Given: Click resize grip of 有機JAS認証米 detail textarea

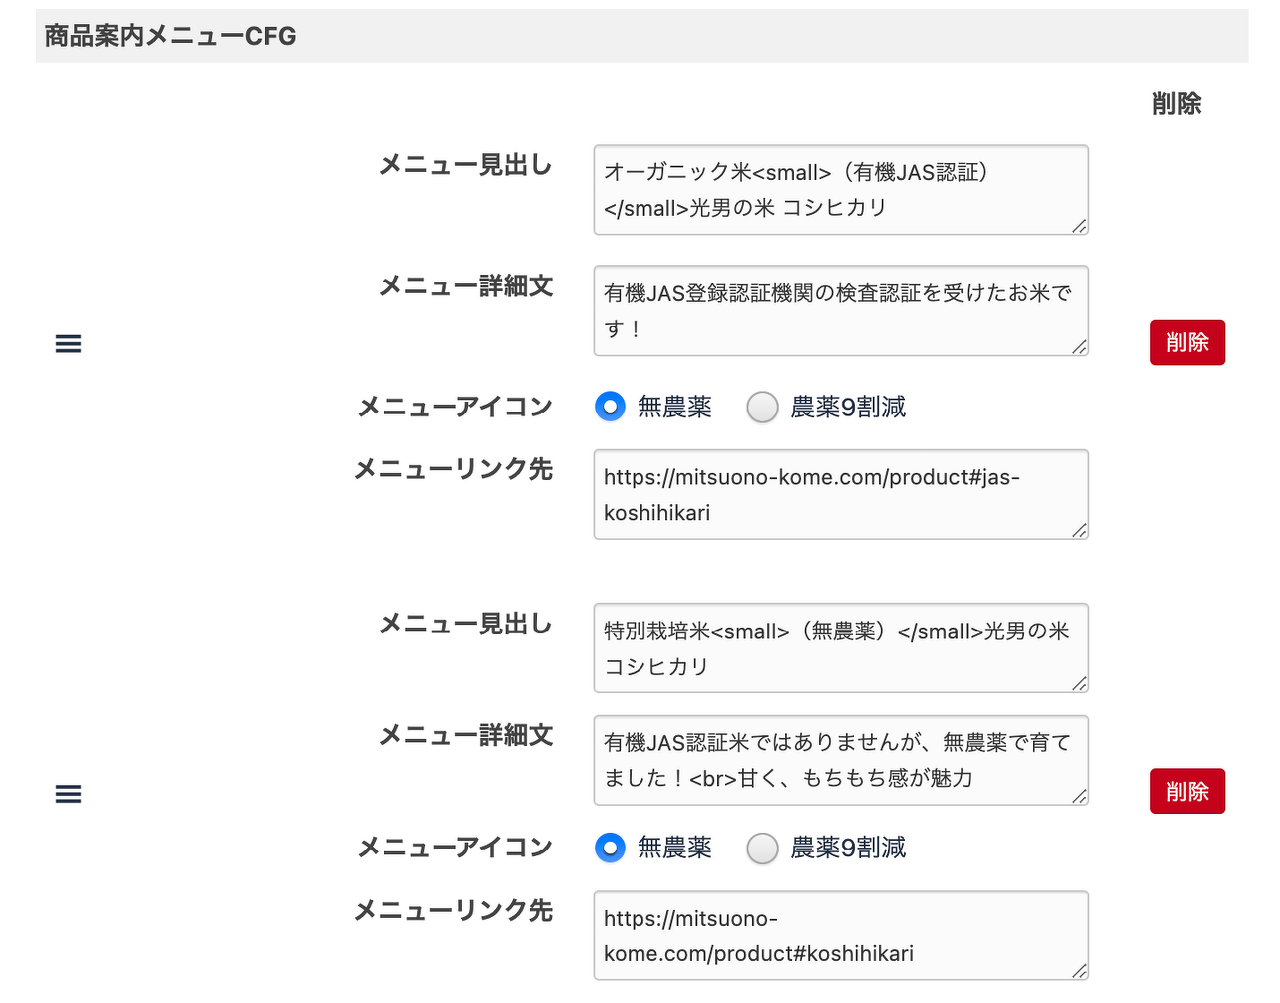Looking at the screenshot, I should (1079, 796).
